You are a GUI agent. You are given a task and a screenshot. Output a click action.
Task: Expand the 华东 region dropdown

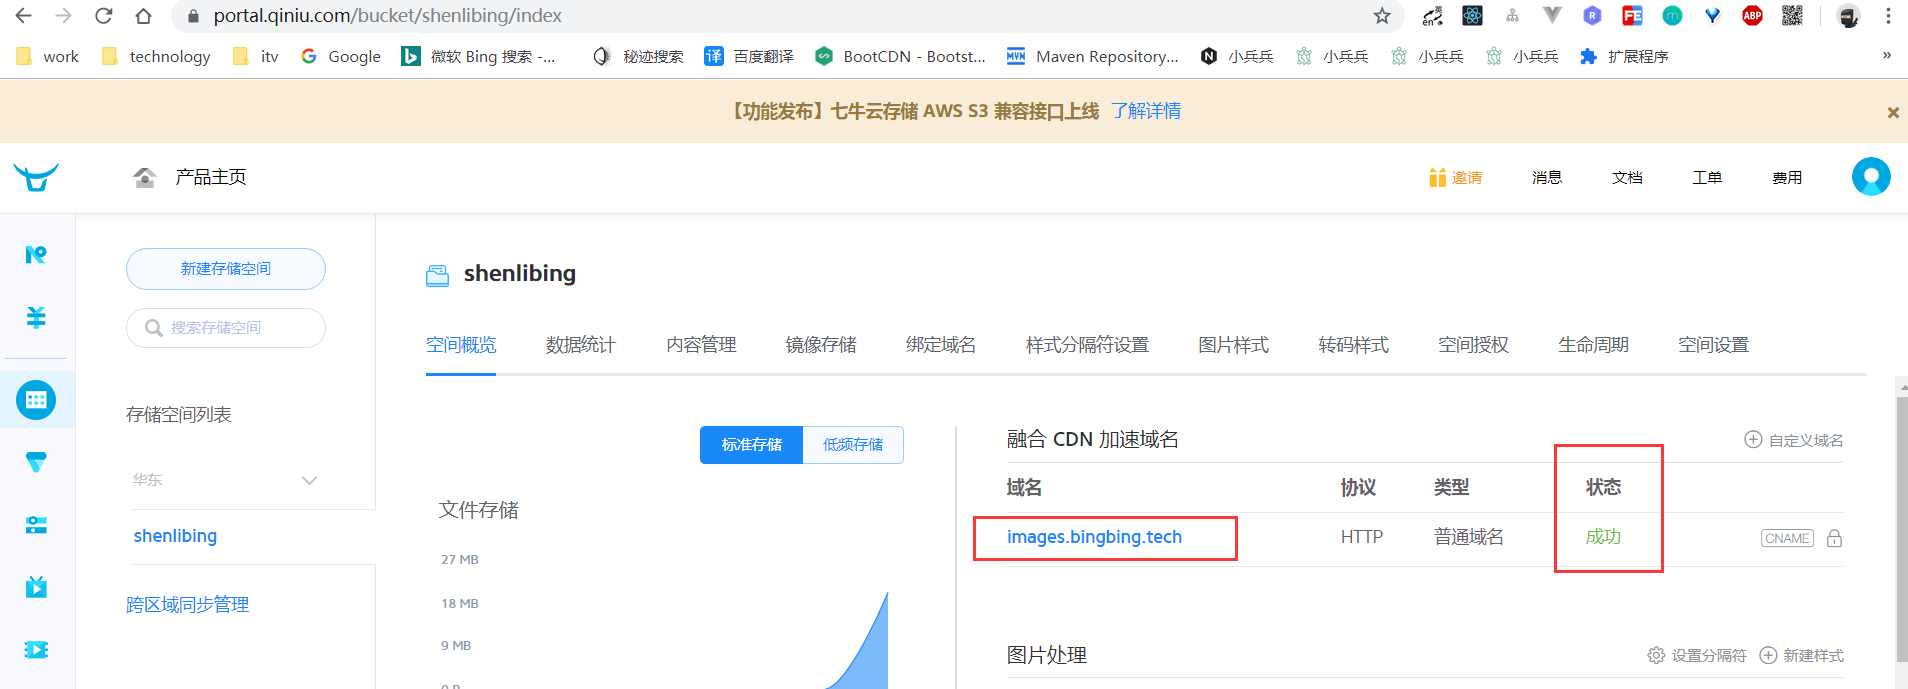point(226,480)
